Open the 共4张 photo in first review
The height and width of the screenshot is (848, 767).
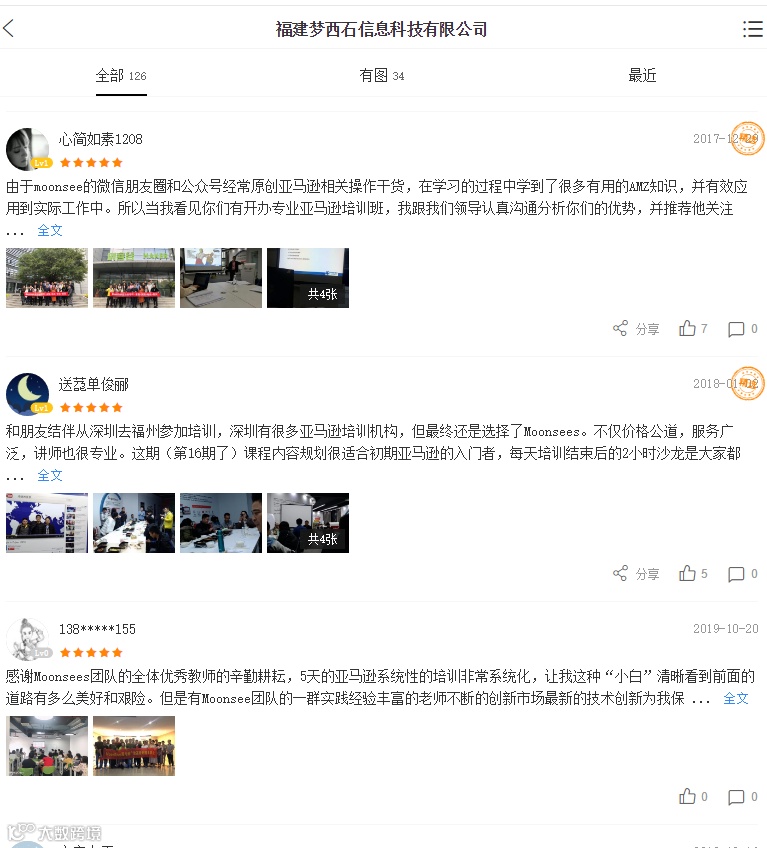(308, 278)
